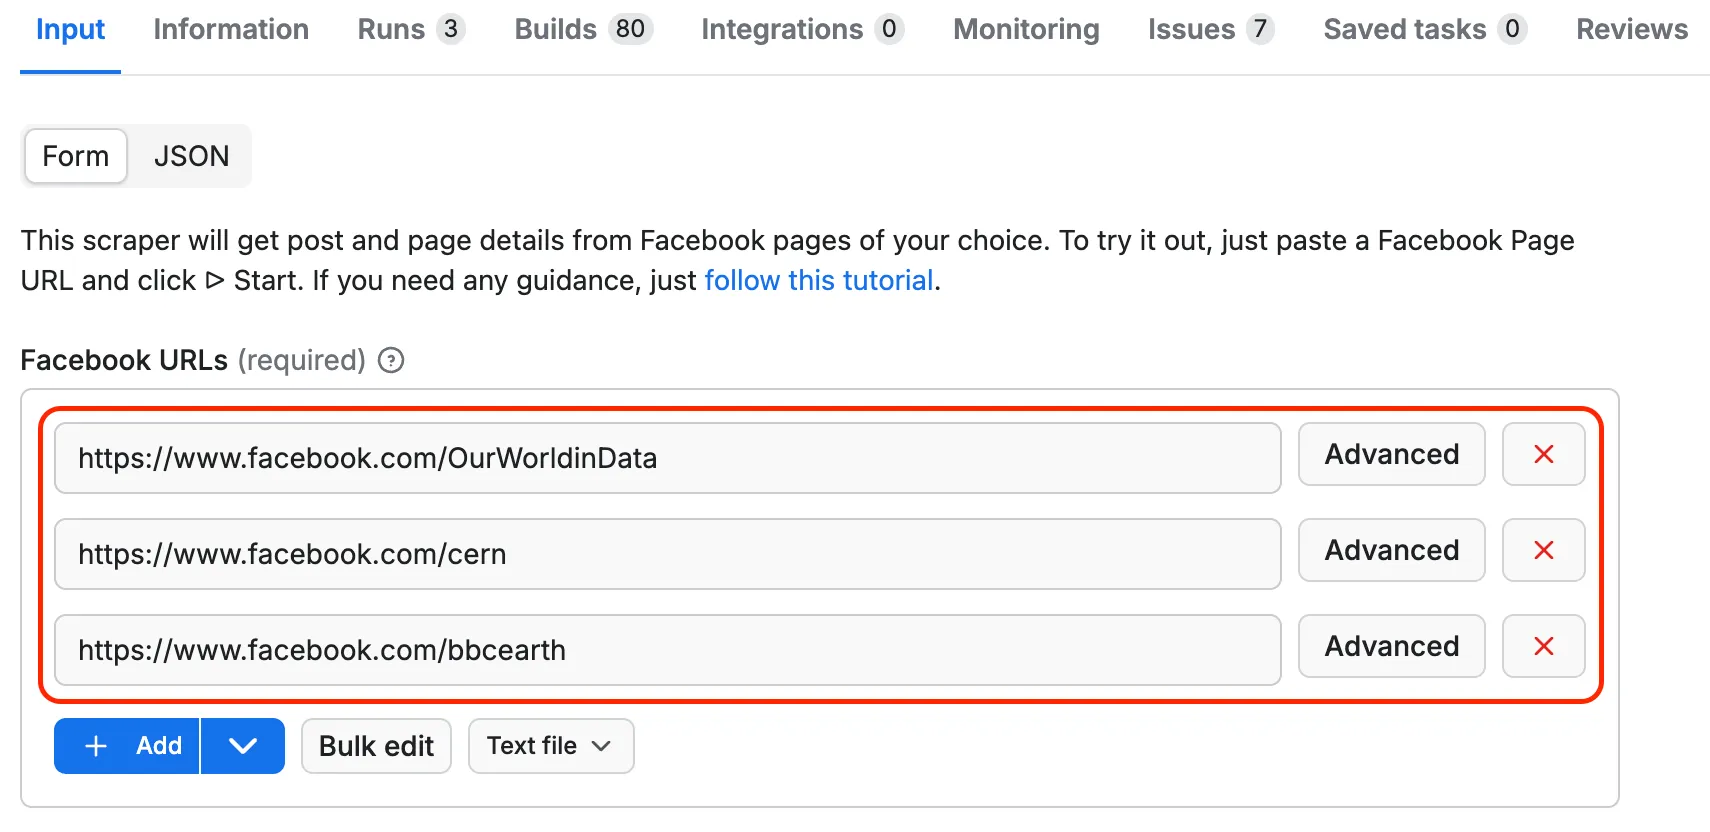The width and height of the screenshot is (1710, 832).
Task: Switch to JSON input mode
Action: tap(191, 156)
